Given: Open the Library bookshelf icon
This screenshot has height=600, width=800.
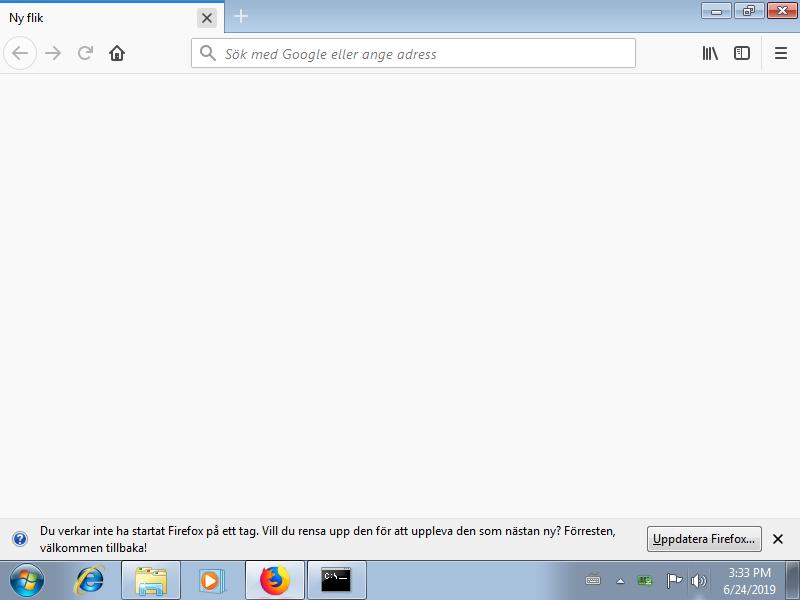Looking at the screenshot, I should point(710,53).
